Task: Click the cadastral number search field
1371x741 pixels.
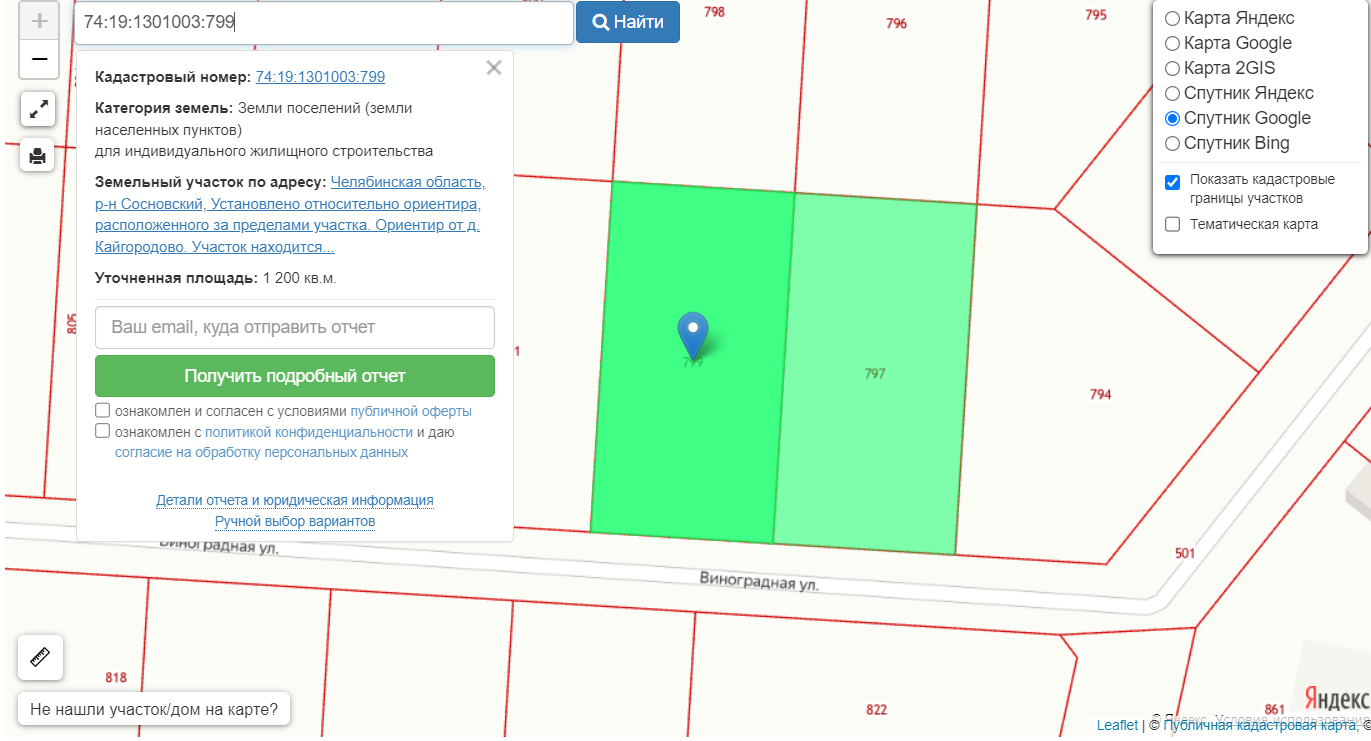Action: pos(324,22)
